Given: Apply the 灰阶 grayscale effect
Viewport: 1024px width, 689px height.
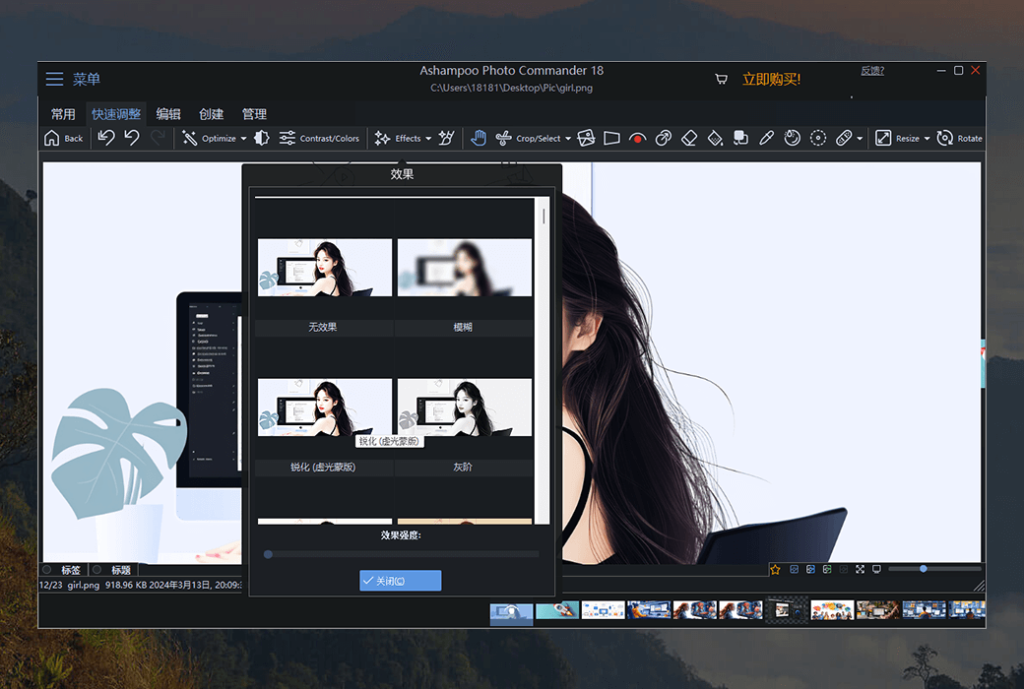Looking at the screenshot, I should point(464,407).
